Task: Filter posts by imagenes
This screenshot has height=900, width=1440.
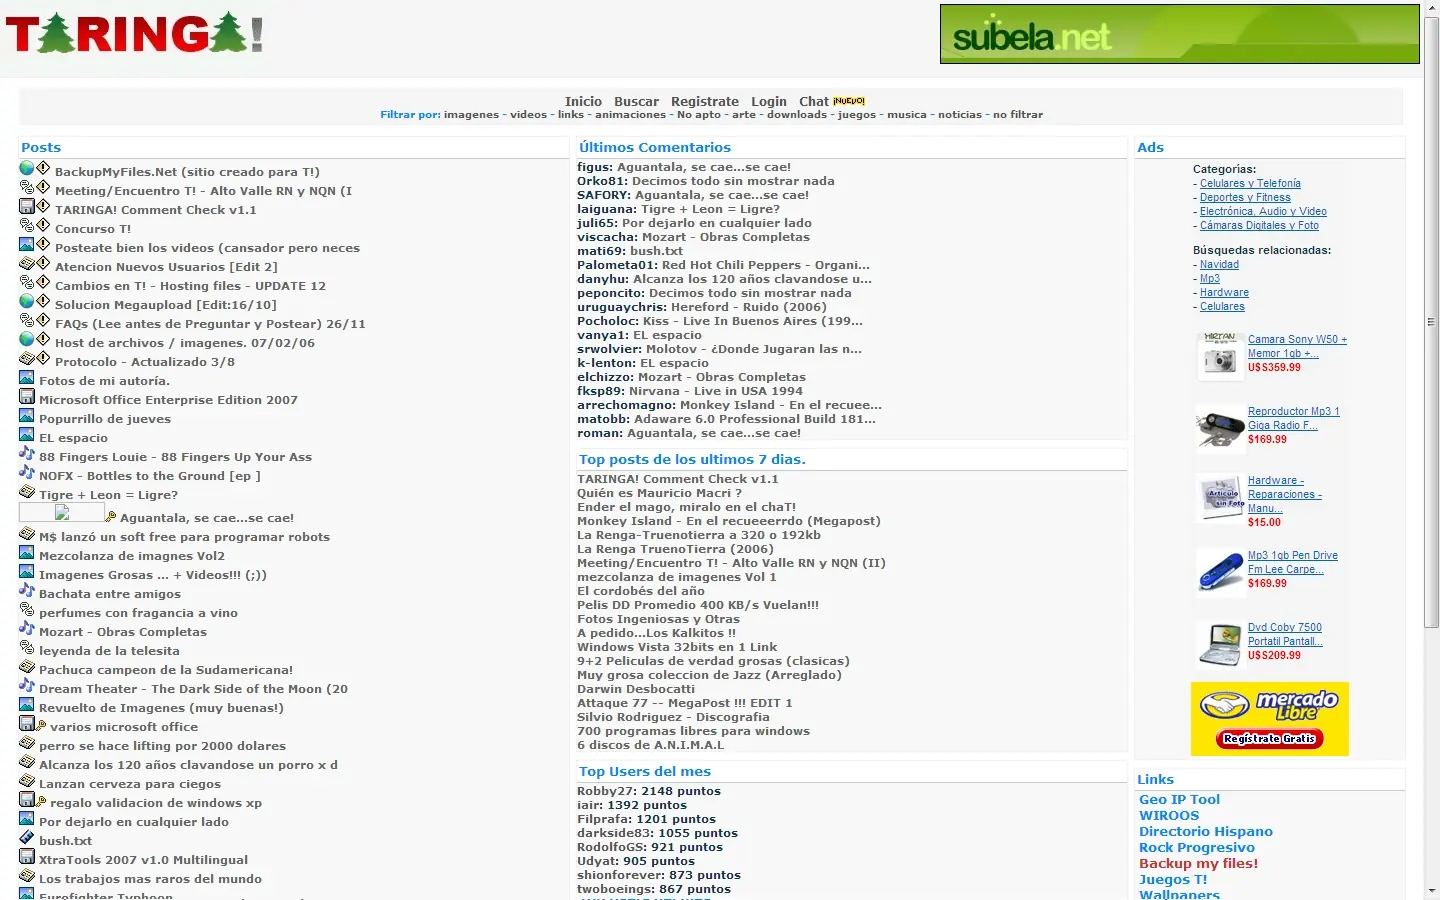Action: 471,115
